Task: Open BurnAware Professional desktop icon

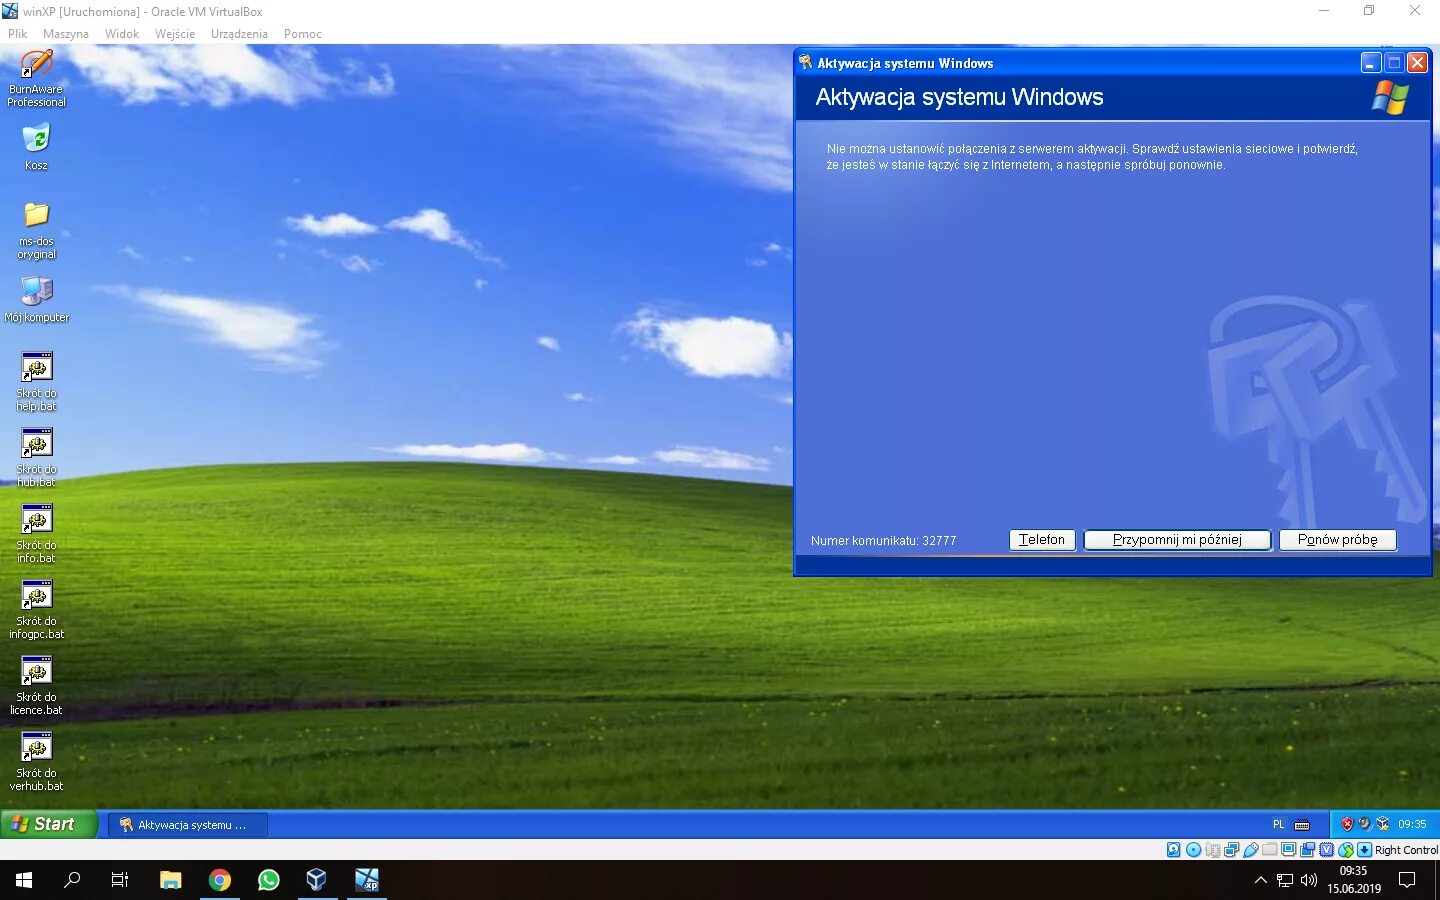Action: click(36, 77)
